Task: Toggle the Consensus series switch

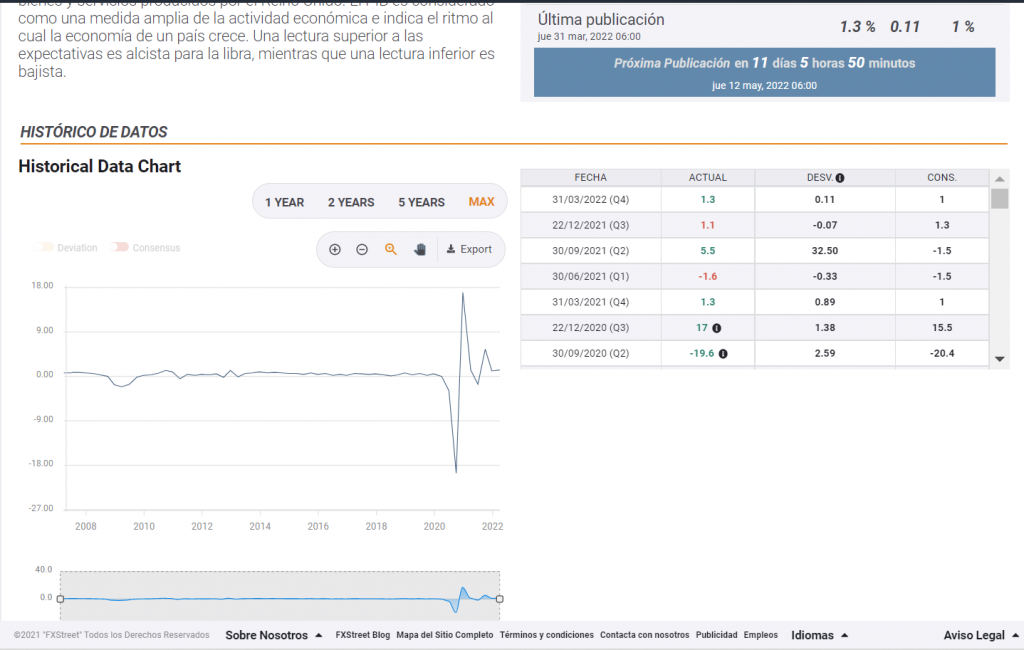Action: coord(120,247)
